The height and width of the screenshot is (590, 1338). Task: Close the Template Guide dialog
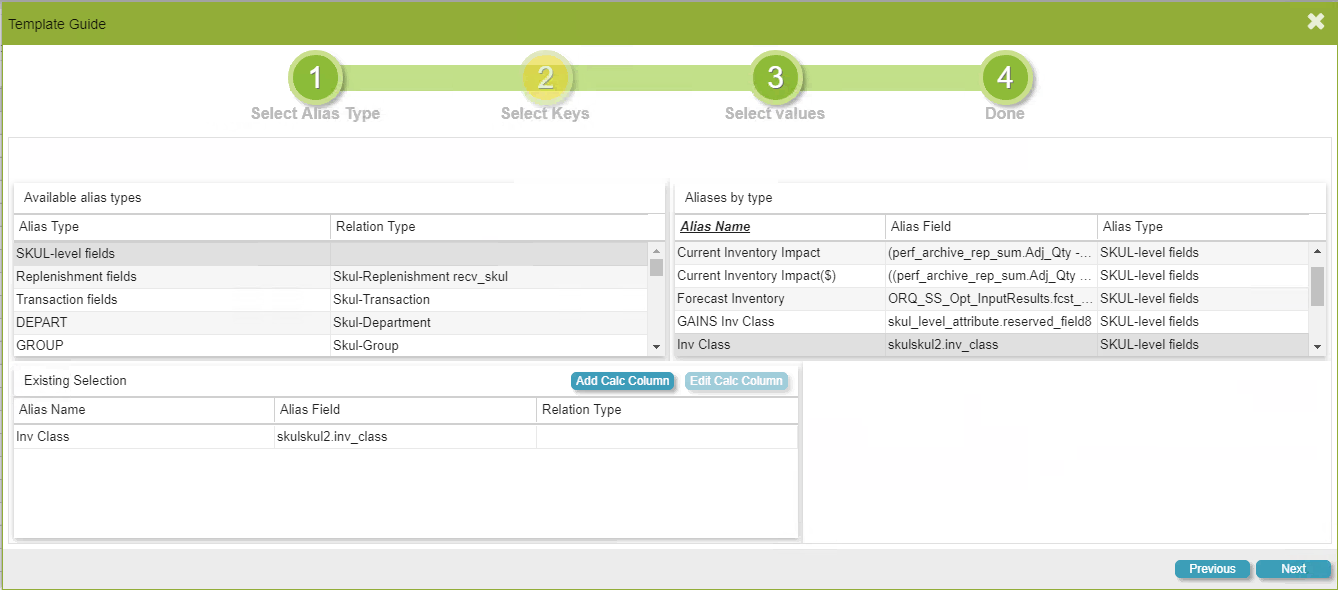[x=1315, y=22]
